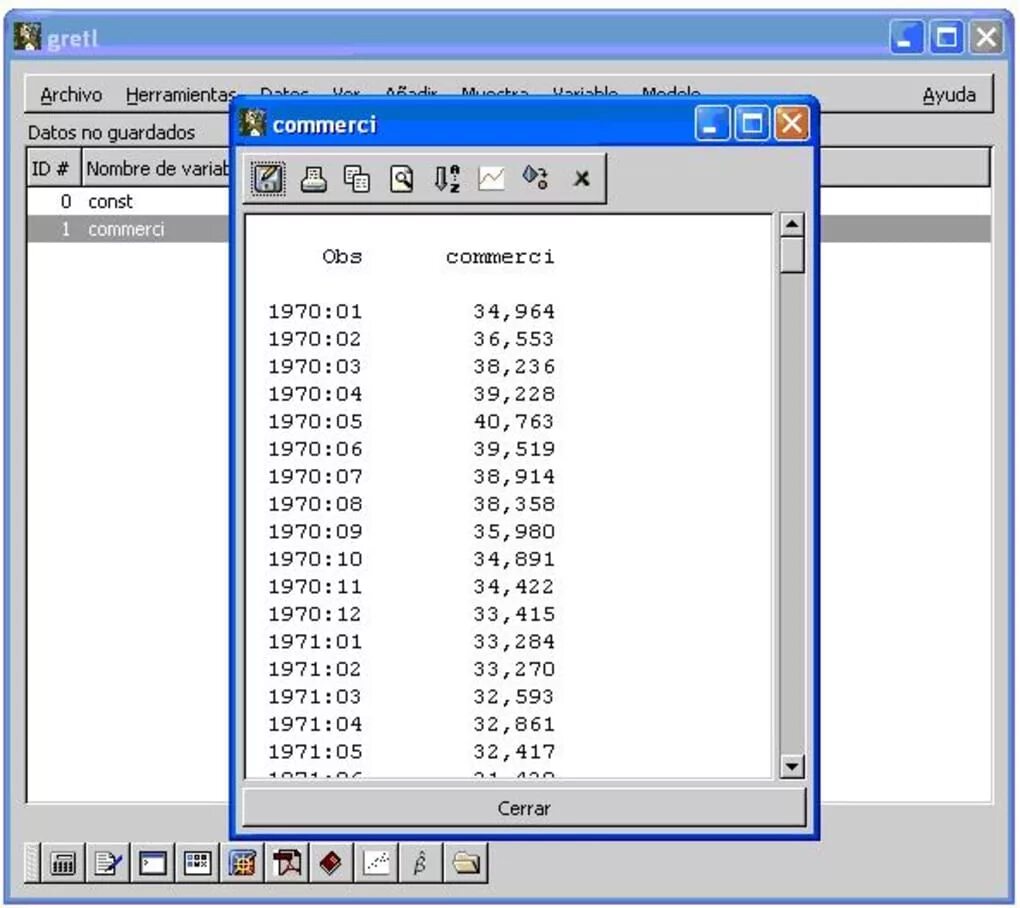The height and width of the screenshot is (908, 1020).
Task: Click the scatter plot icon in bottom toolbar
Action: pos(376,864)
